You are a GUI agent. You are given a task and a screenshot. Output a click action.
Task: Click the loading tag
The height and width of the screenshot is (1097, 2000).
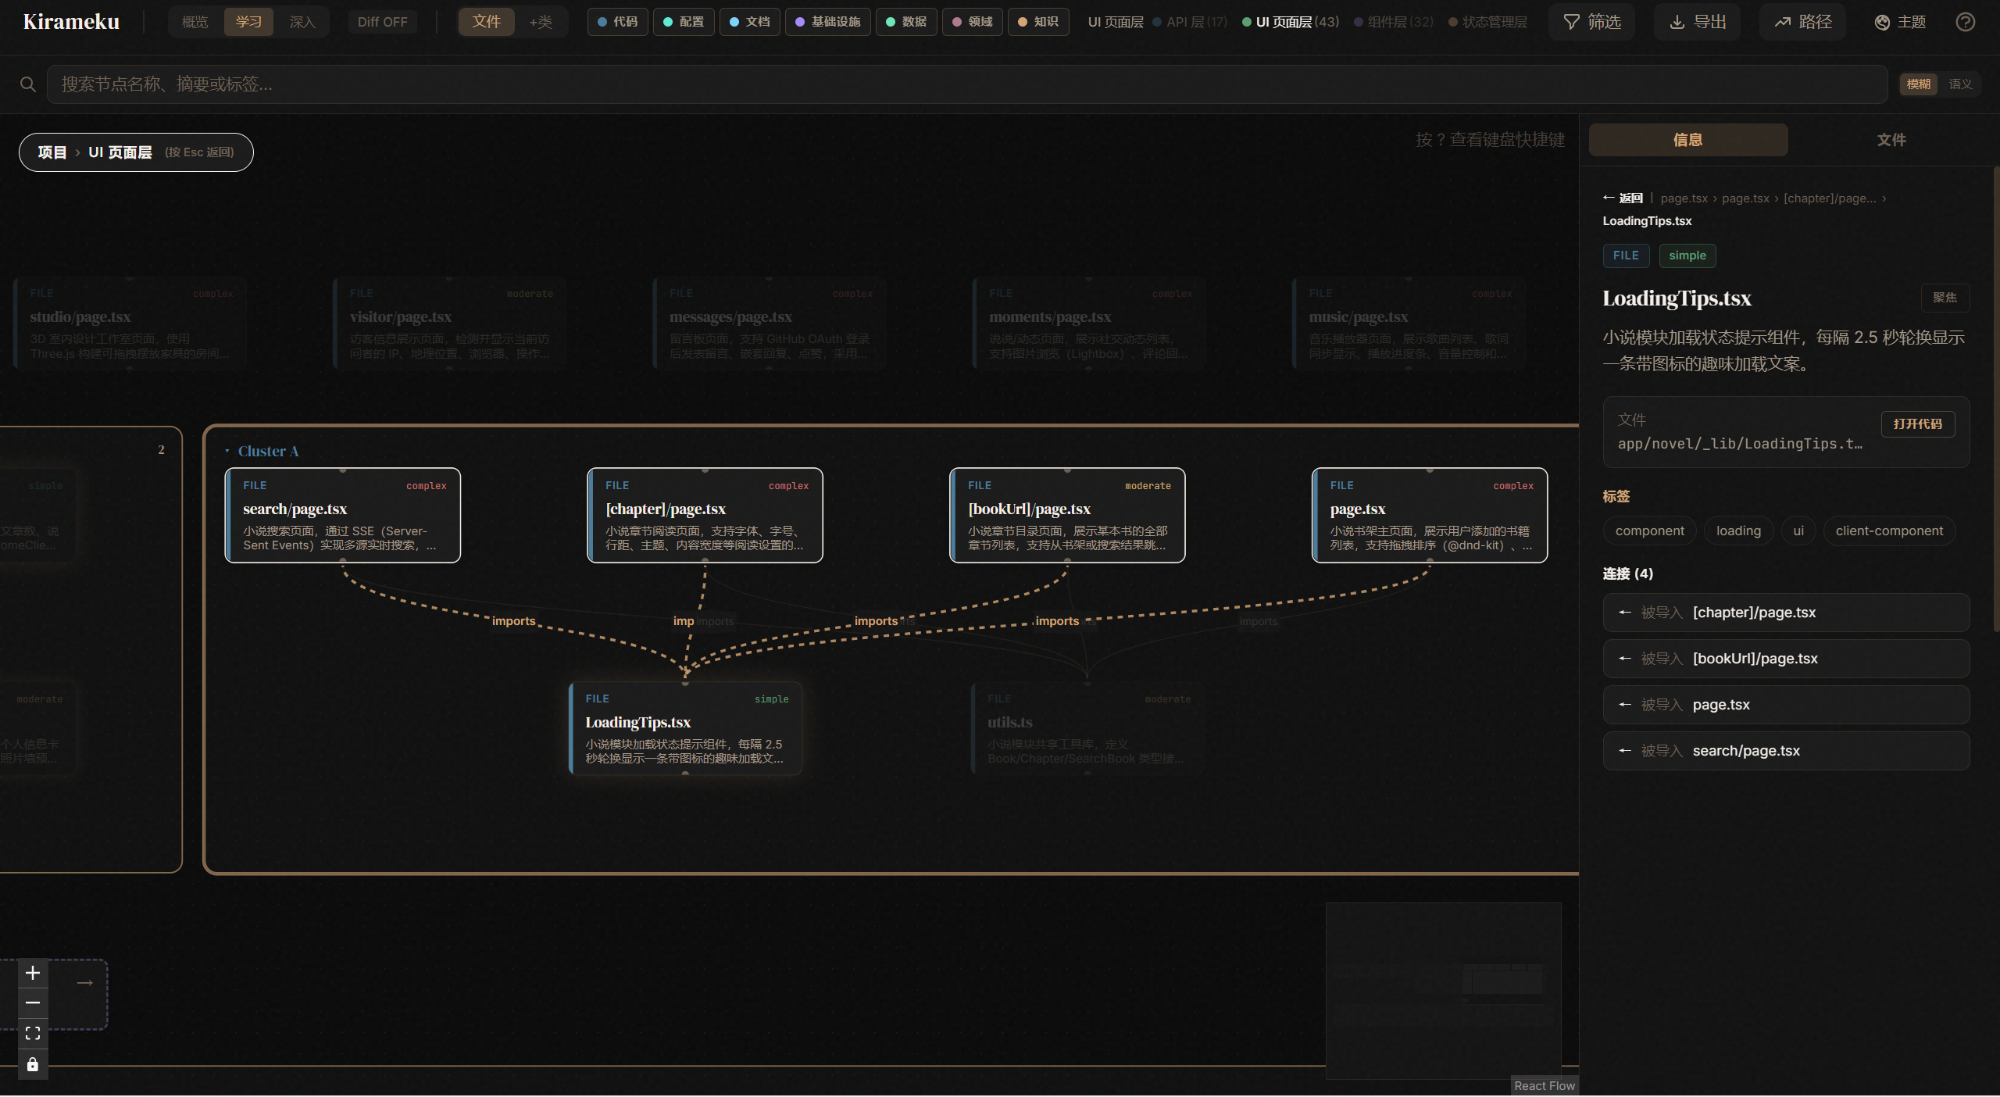[x=1738, y=531]
